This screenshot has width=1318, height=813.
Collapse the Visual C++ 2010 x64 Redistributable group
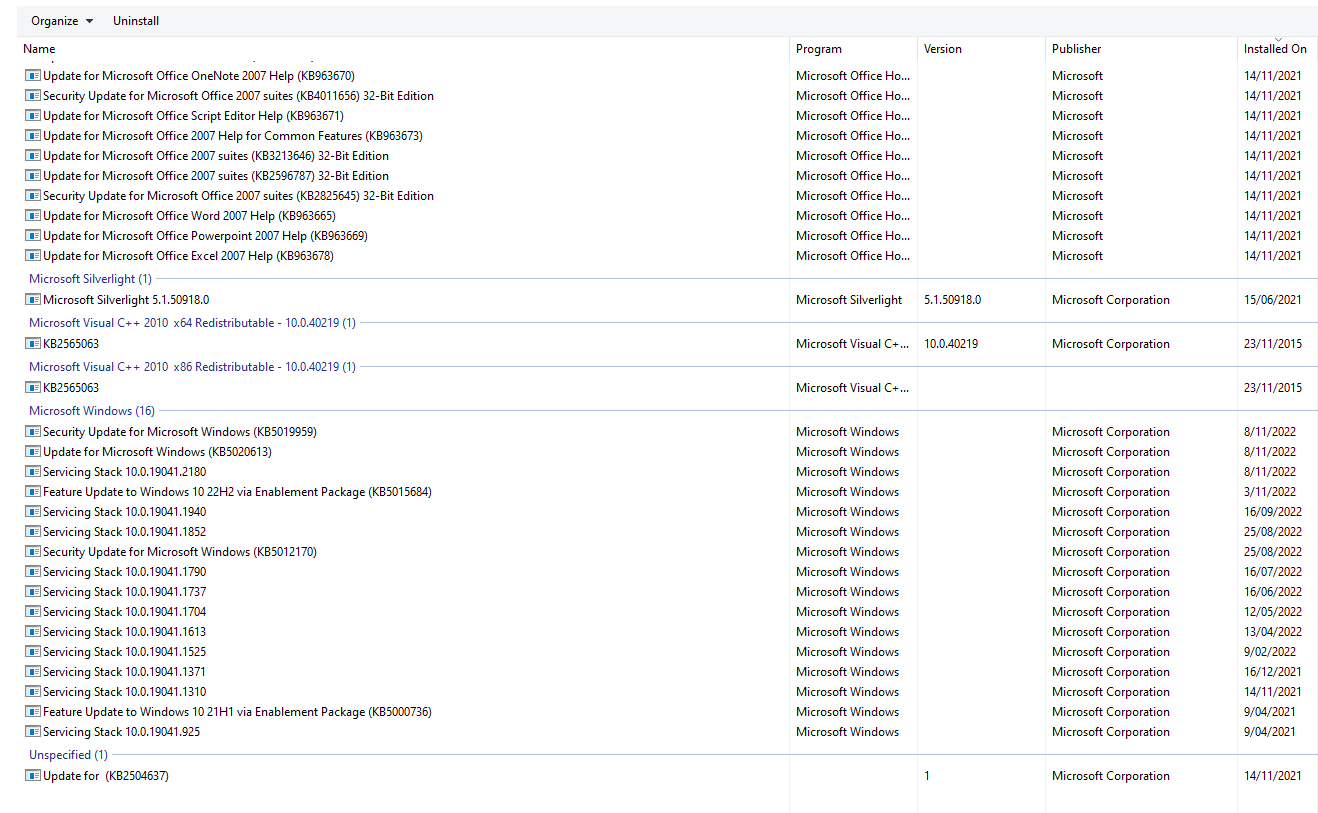(192, 323)
